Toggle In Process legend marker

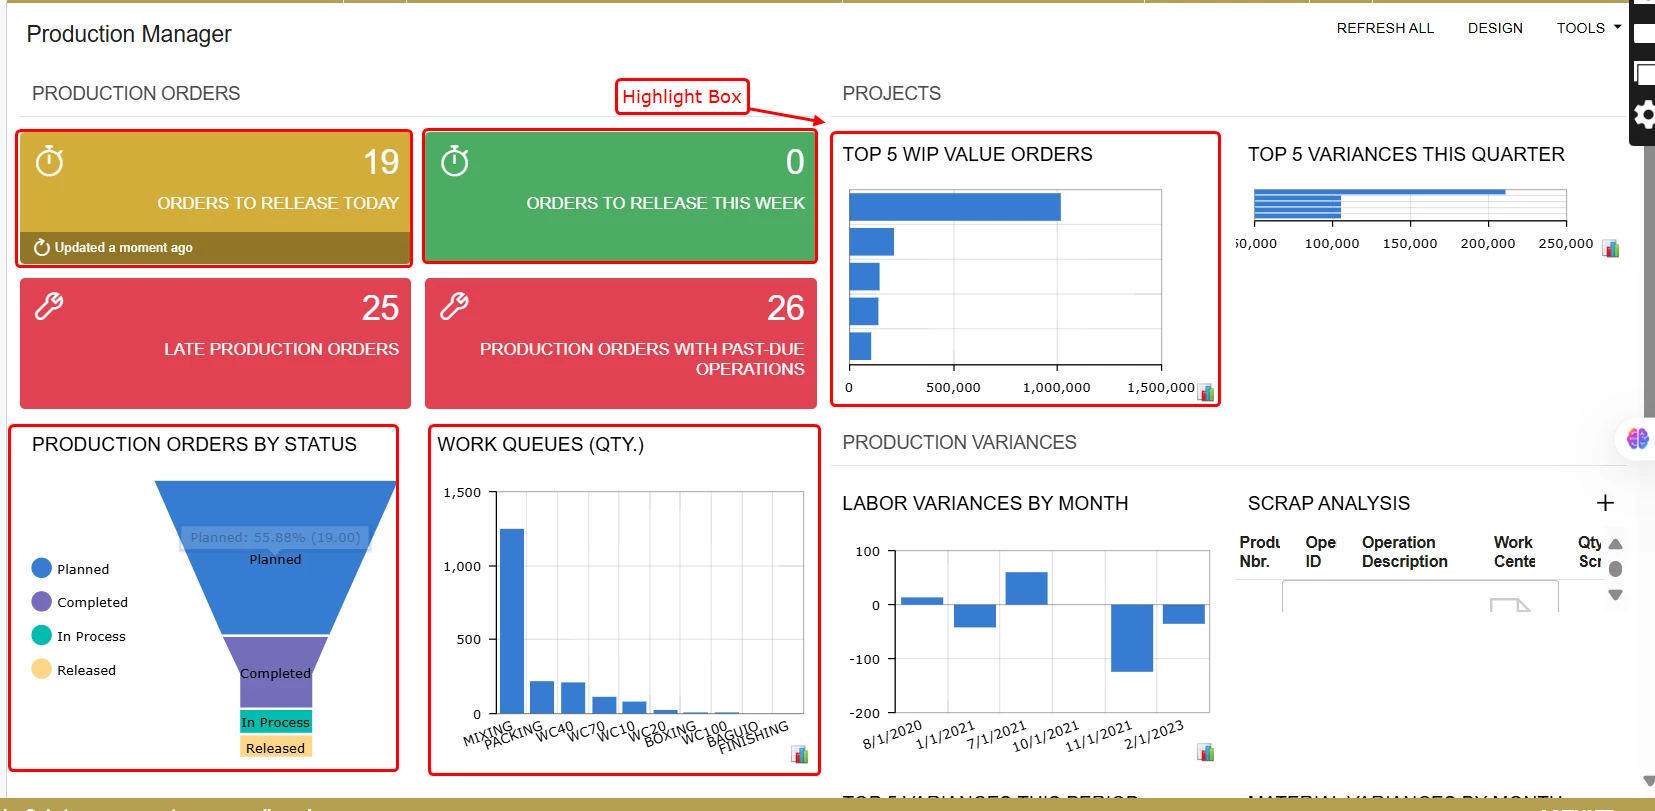[41, 635]
